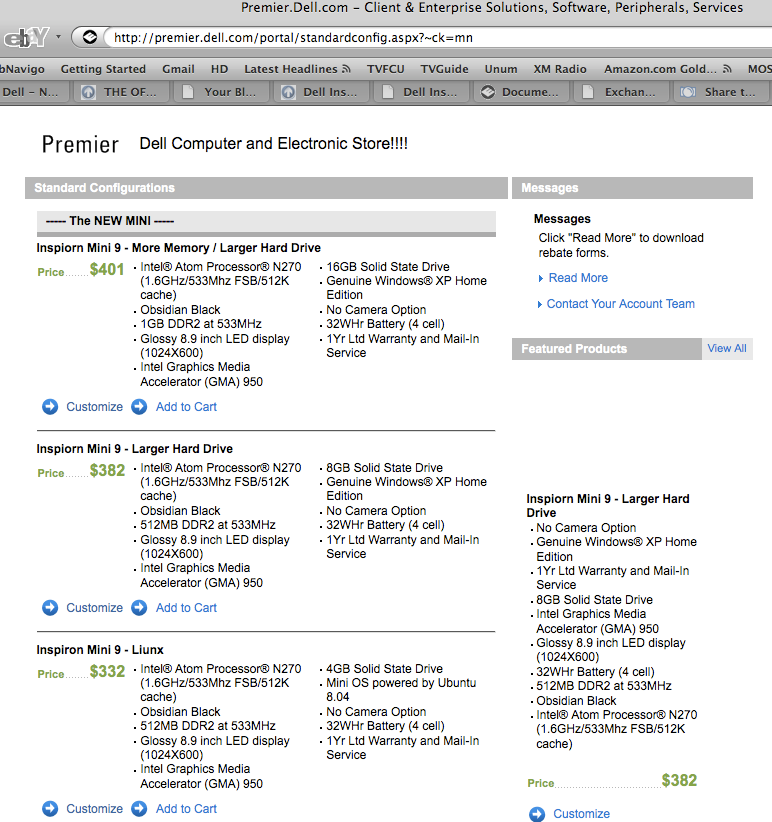Open the Unum bookmark

501,69
